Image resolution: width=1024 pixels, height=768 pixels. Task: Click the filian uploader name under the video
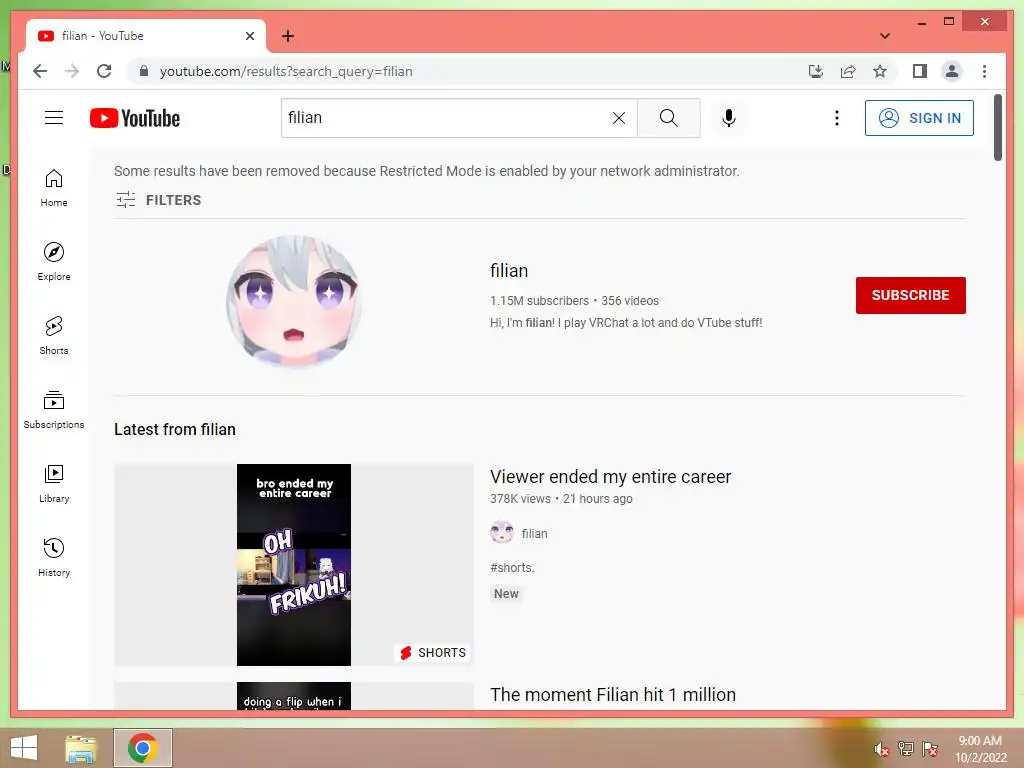pyautogui.click(x=534, y=534)
